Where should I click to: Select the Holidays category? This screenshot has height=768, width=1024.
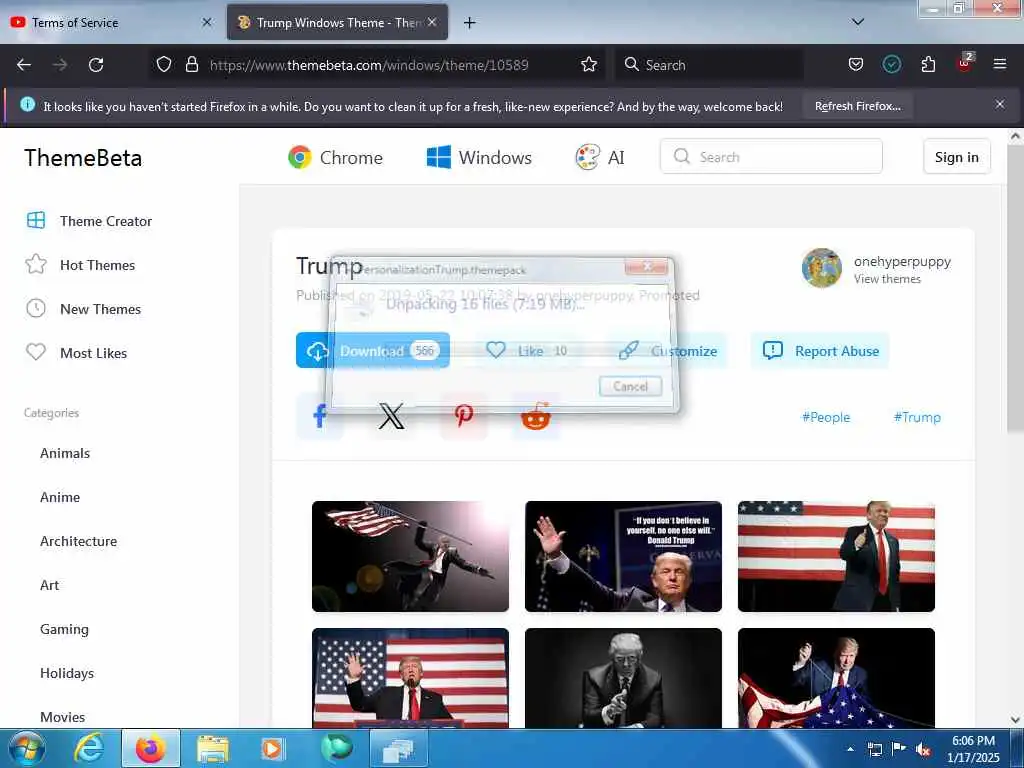click(x=67, y=673)
